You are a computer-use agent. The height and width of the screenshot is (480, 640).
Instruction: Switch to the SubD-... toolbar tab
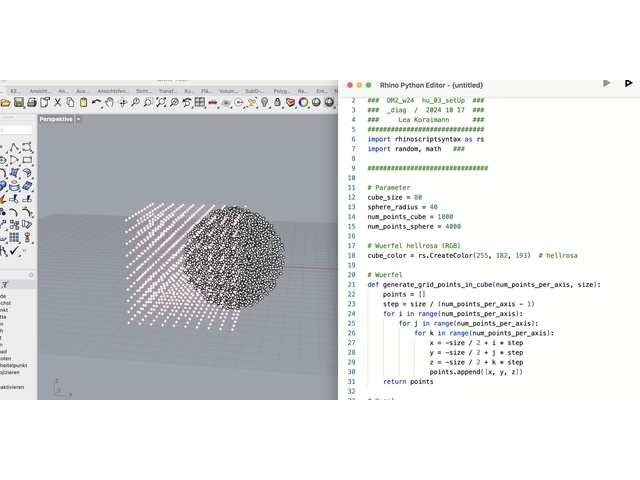254,91
